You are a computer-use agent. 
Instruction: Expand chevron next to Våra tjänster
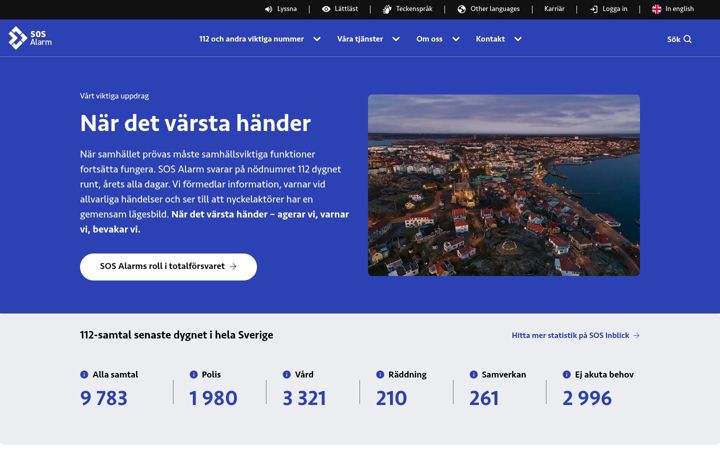click(x=396, y=39)
